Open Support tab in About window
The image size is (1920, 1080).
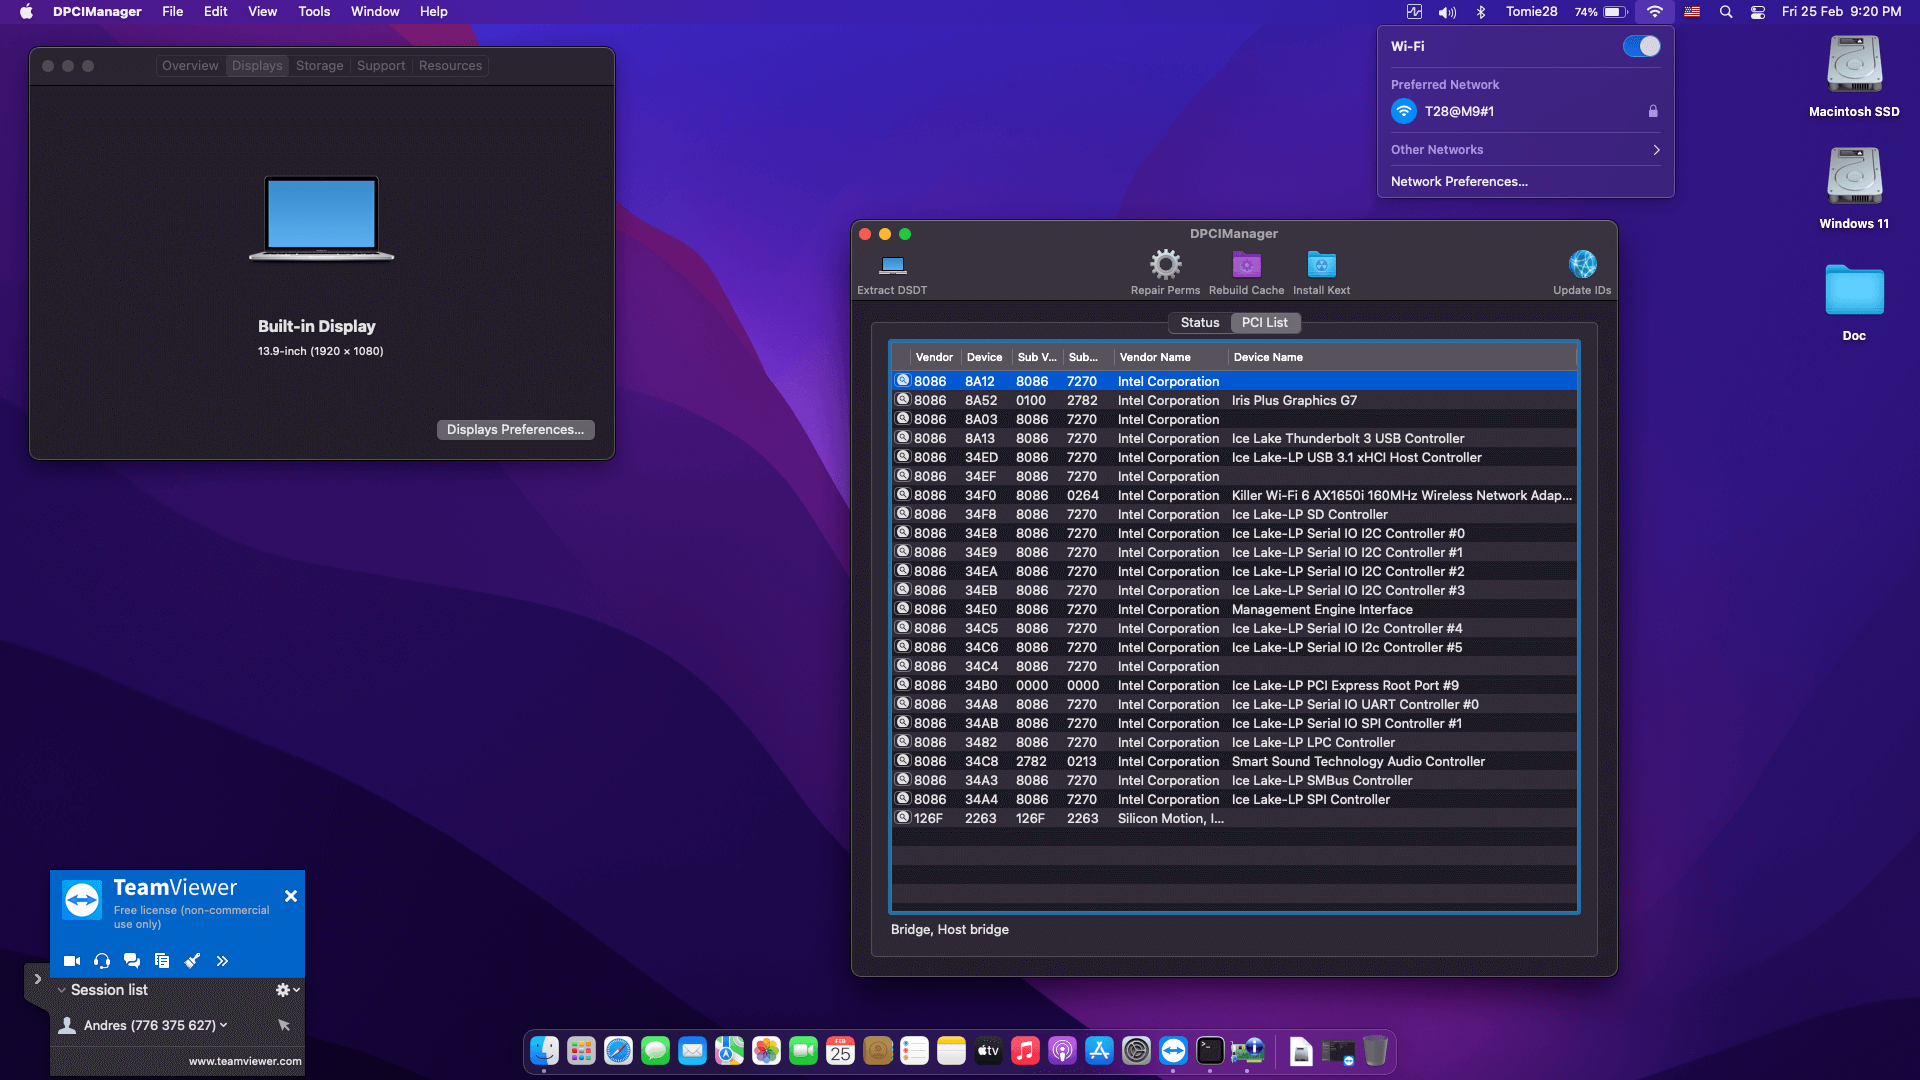[x=381, y=65]
